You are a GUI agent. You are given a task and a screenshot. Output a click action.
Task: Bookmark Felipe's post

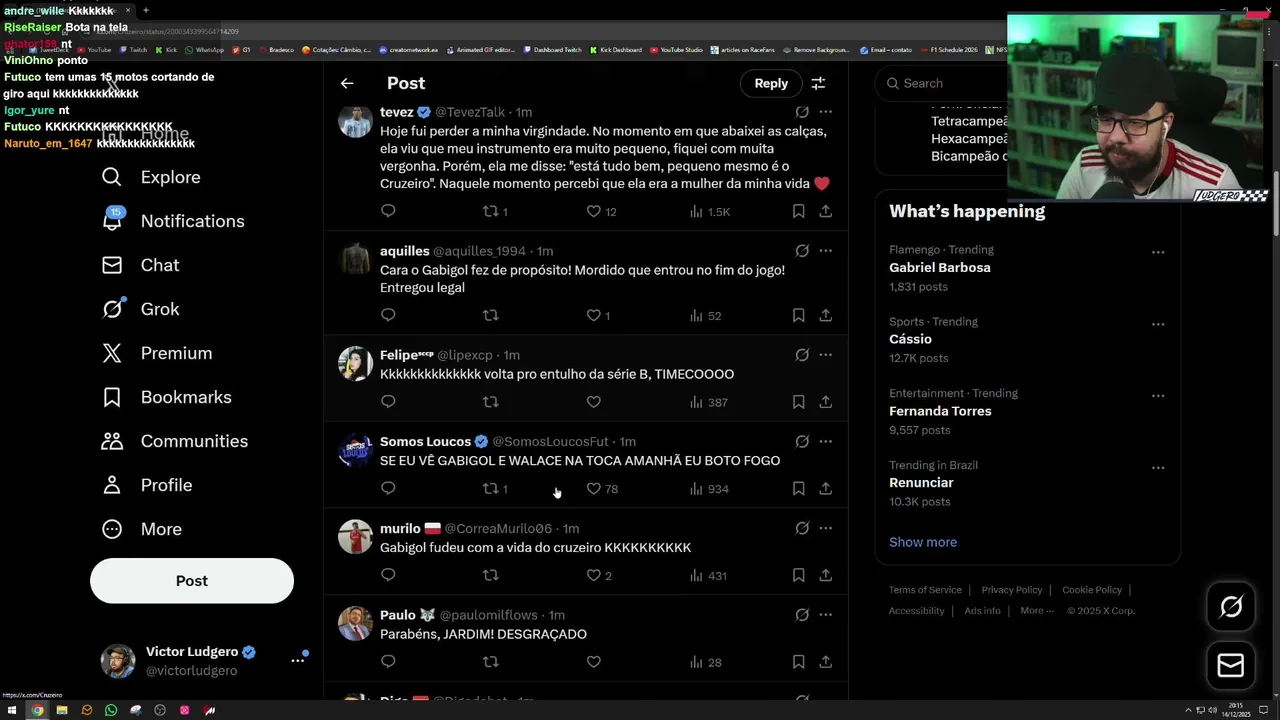[x=798, y=402]
